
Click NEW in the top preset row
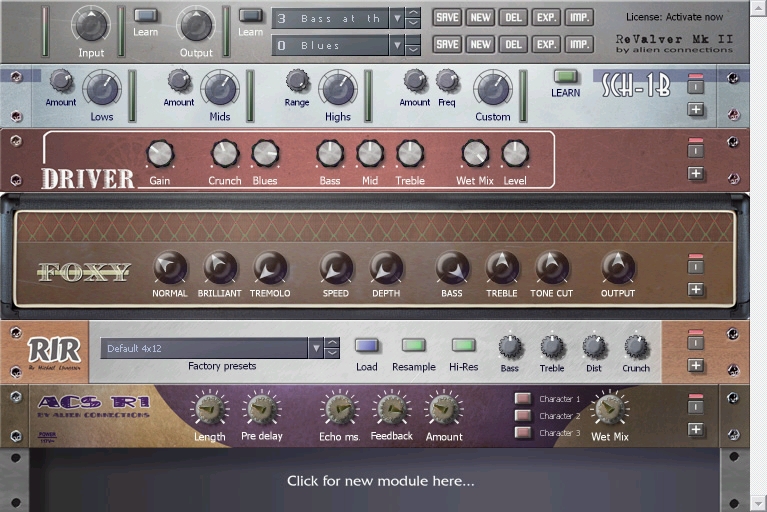[480, 18]
